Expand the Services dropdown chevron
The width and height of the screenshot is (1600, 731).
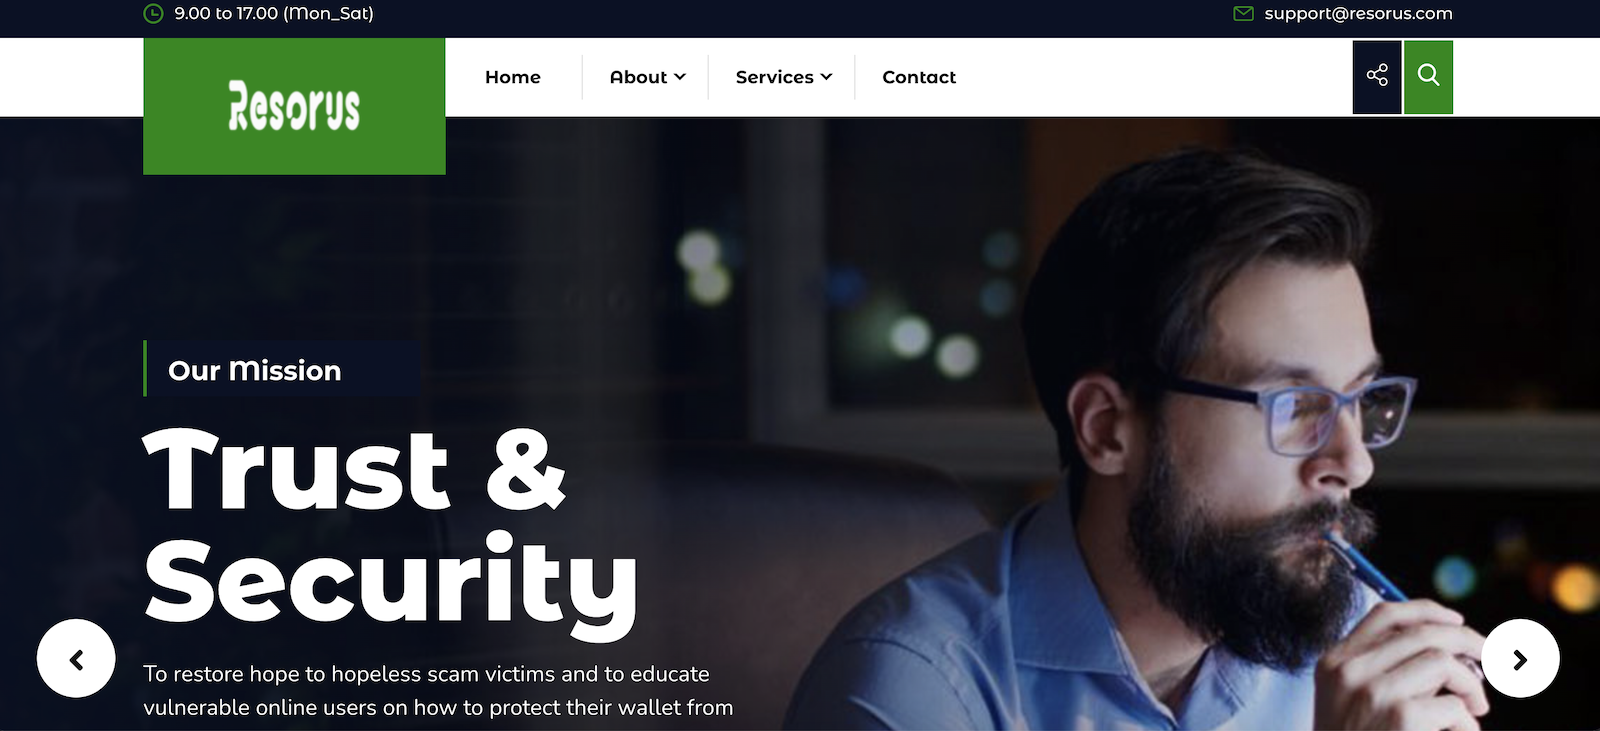(x=826, y=77)
